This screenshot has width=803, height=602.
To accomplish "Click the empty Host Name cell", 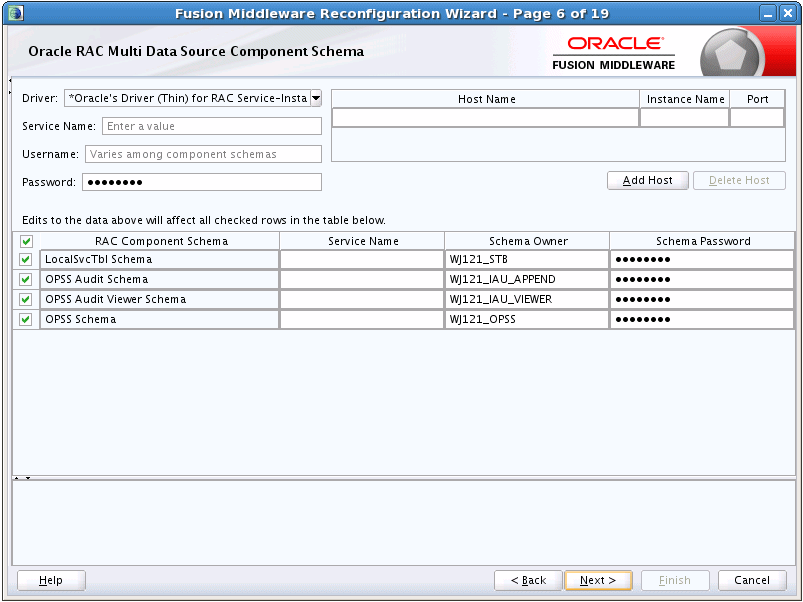I will click(x=485, y=118).
